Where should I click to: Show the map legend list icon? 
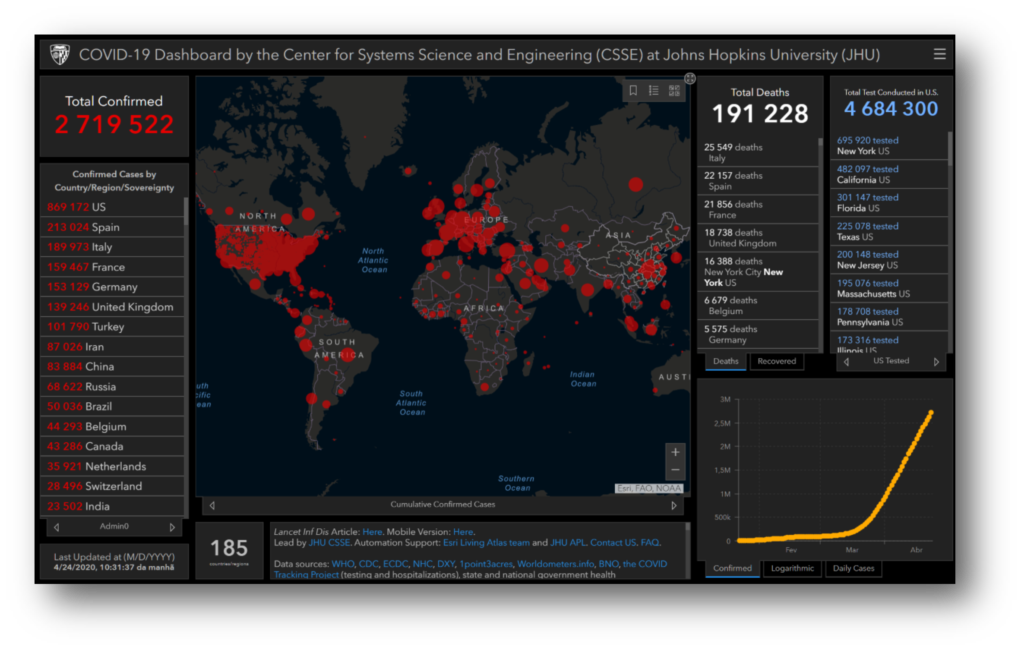654,91
